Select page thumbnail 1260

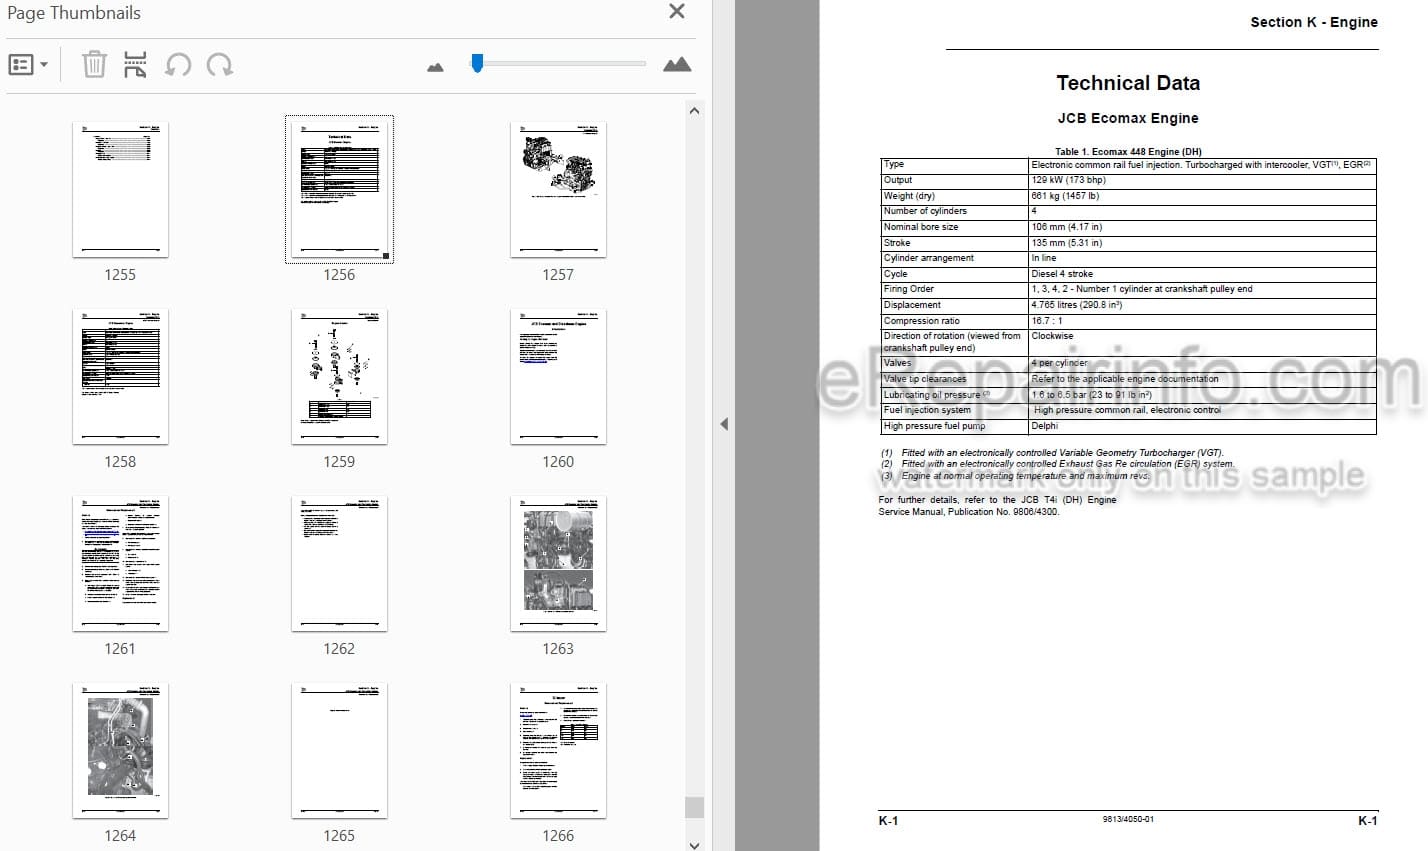(558, 377)
